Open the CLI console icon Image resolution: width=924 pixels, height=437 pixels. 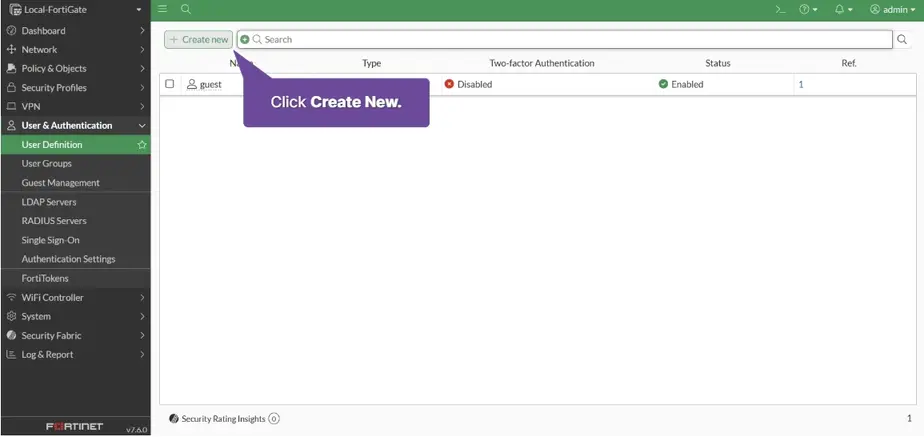pos(780,9)
